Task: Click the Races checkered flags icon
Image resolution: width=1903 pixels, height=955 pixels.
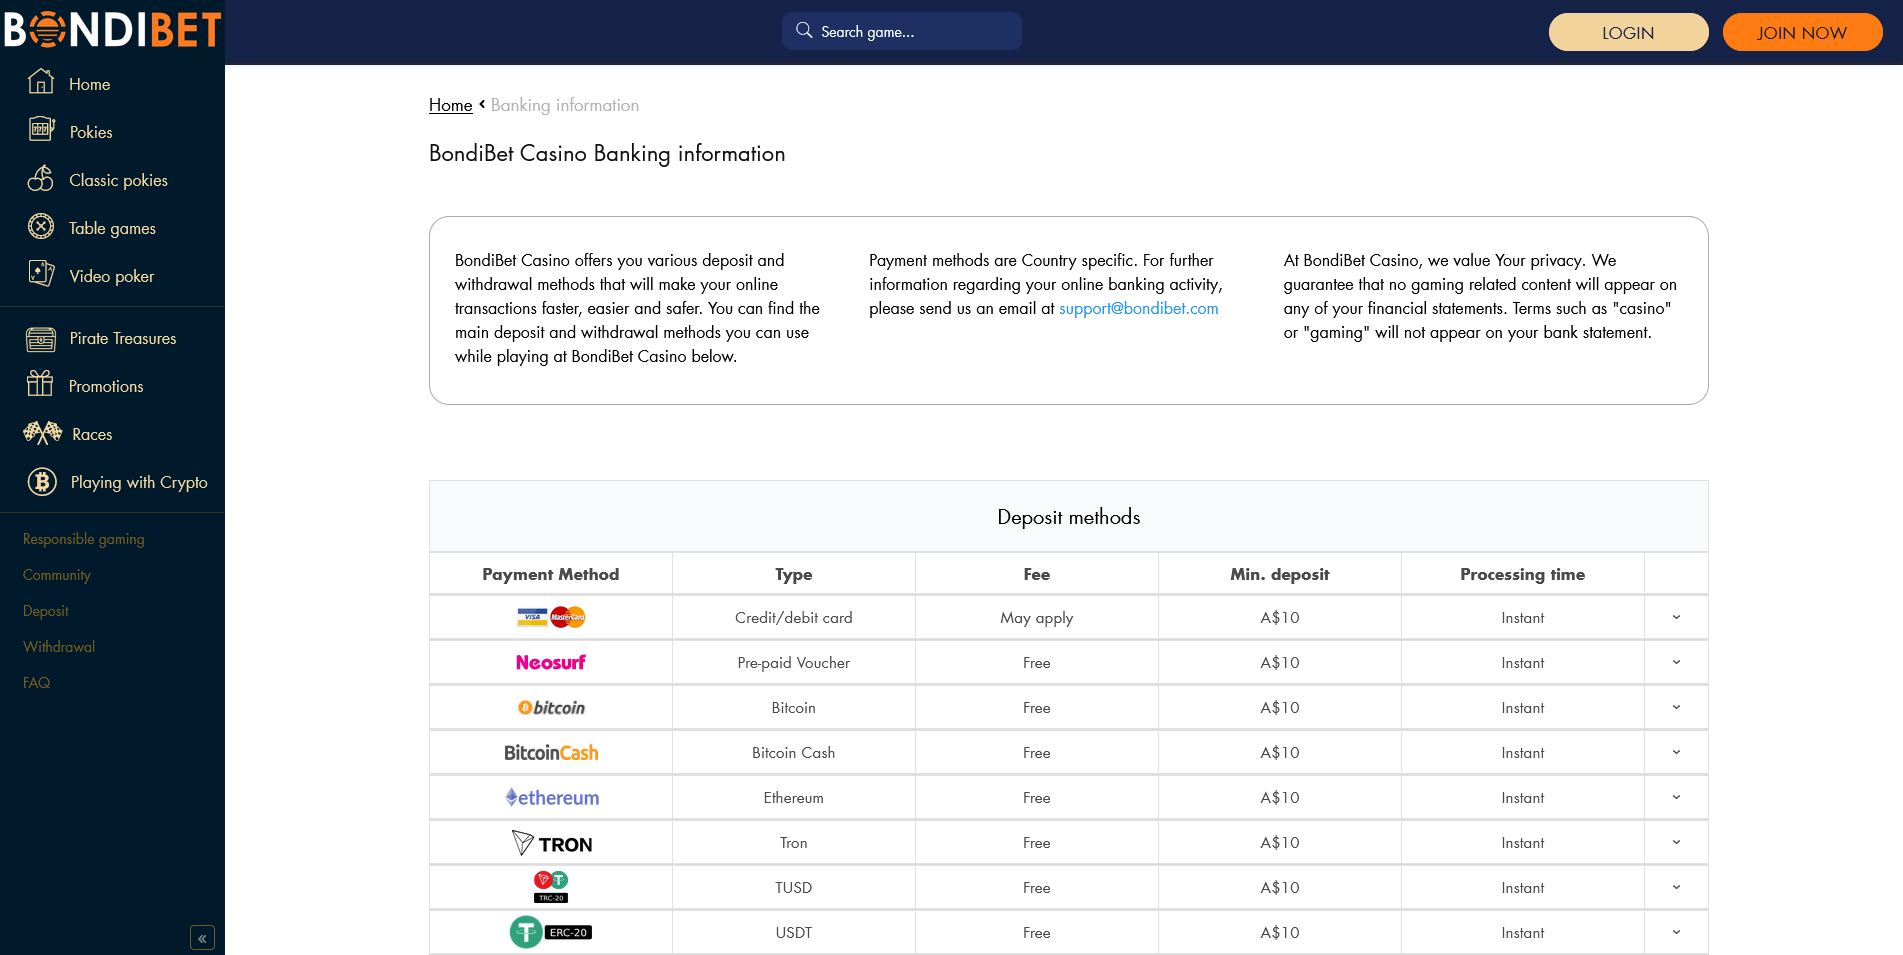Action: [42, 433]
